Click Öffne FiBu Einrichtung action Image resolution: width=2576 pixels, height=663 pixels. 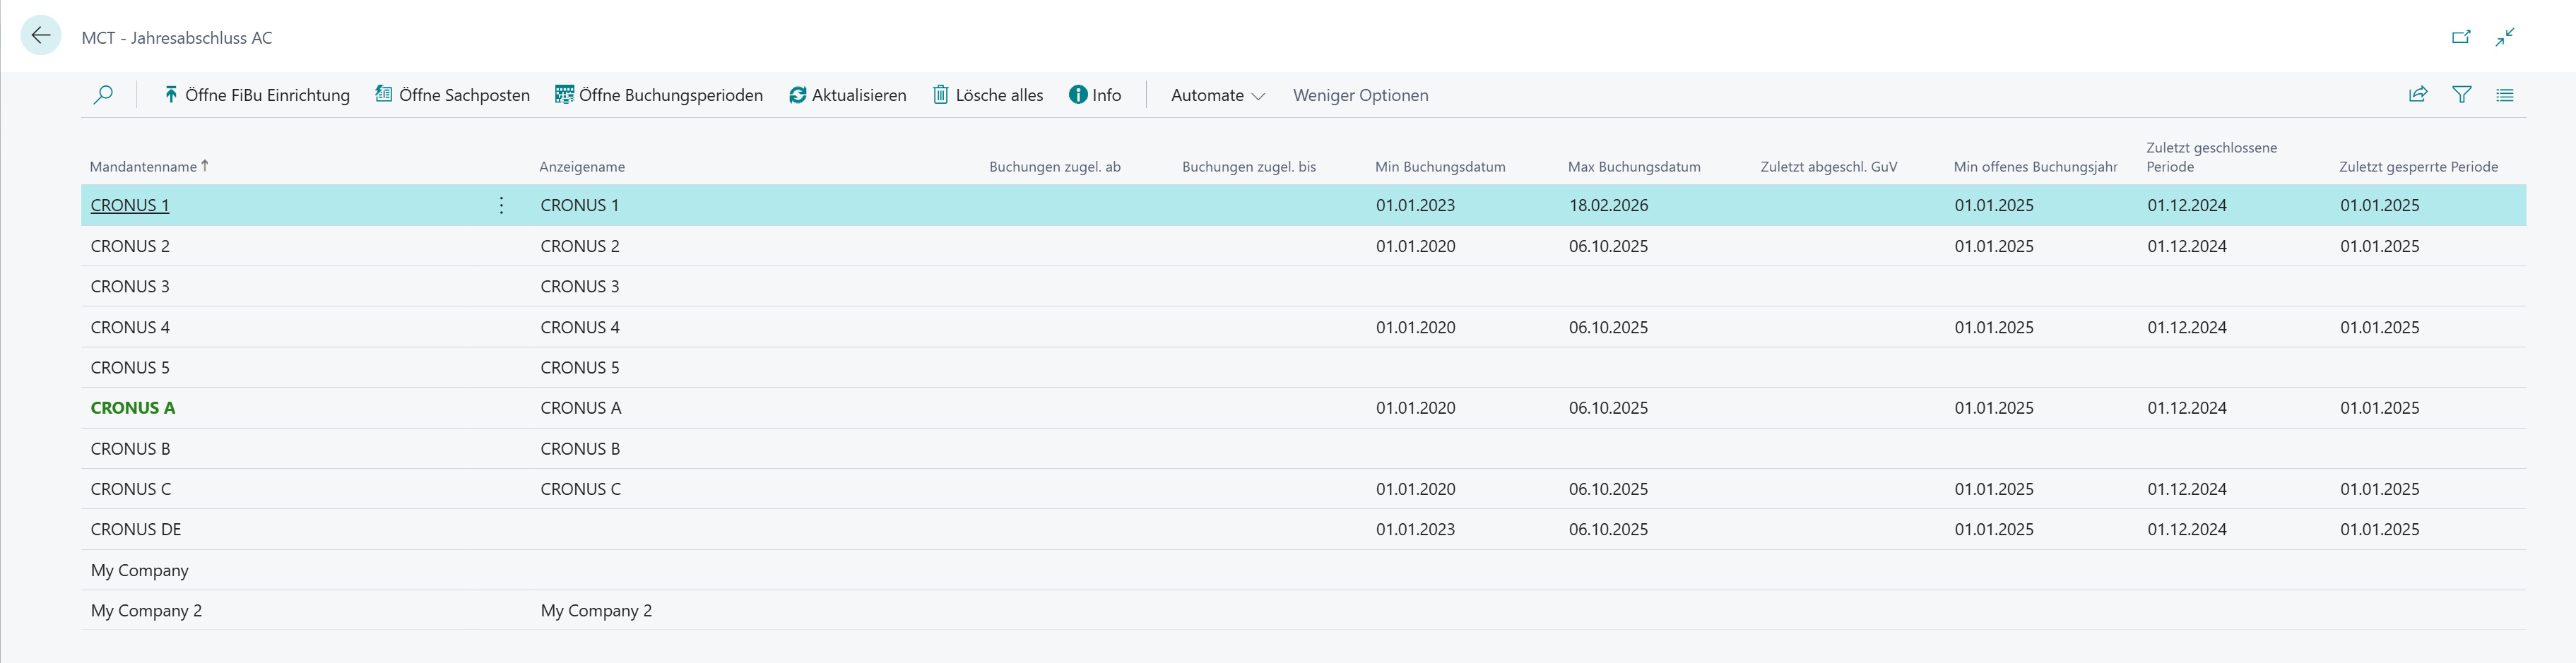(x=256, y=95)
